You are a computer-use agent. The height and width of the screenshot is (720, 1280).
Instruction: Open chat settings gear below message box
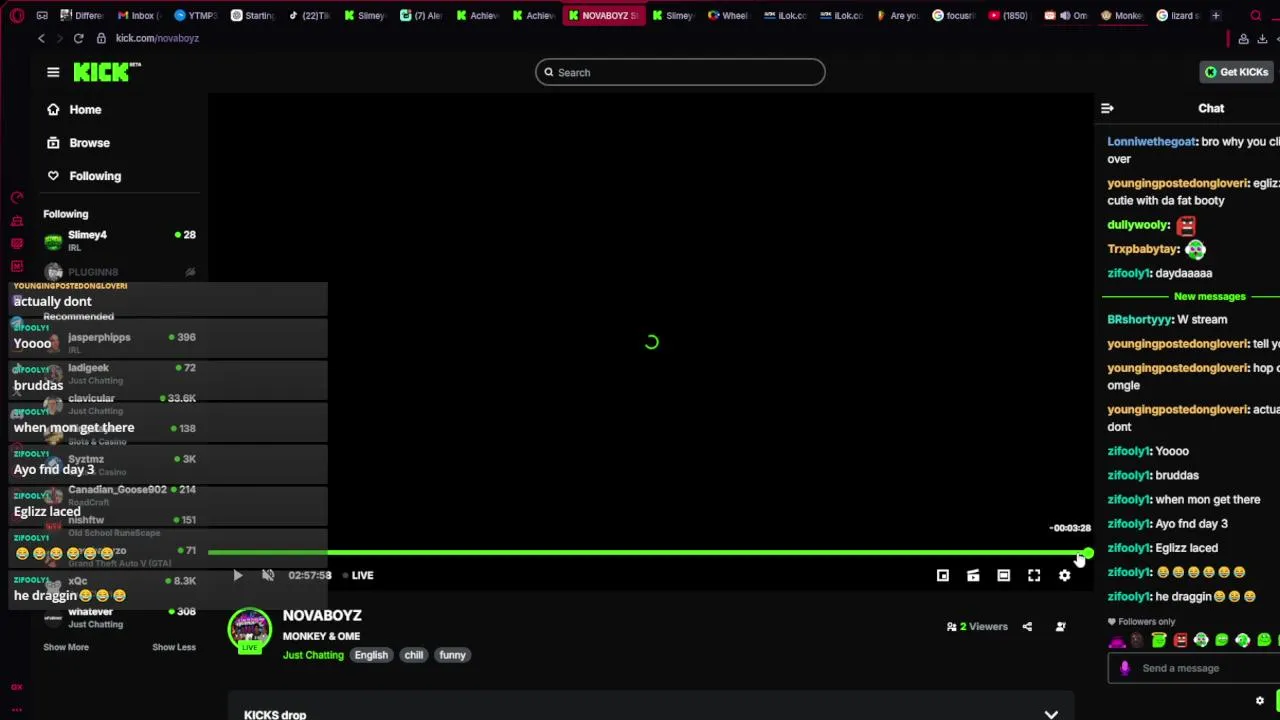point(1260,701)
